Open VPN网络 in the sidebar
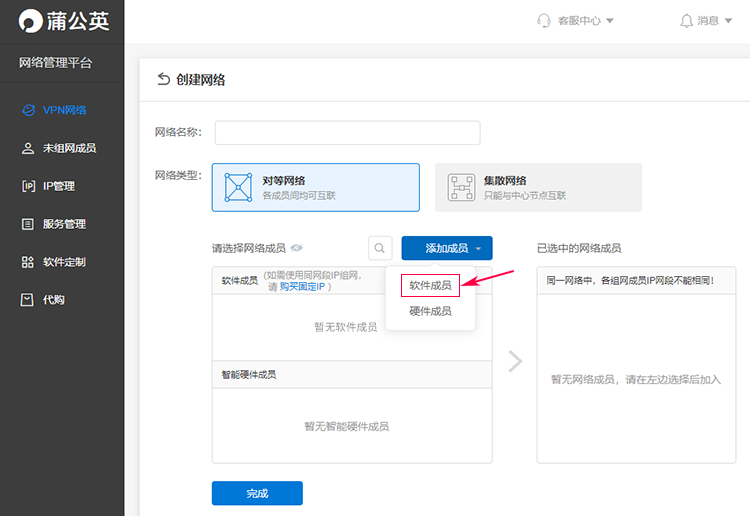750x516 pixels. tap(65, 110)
